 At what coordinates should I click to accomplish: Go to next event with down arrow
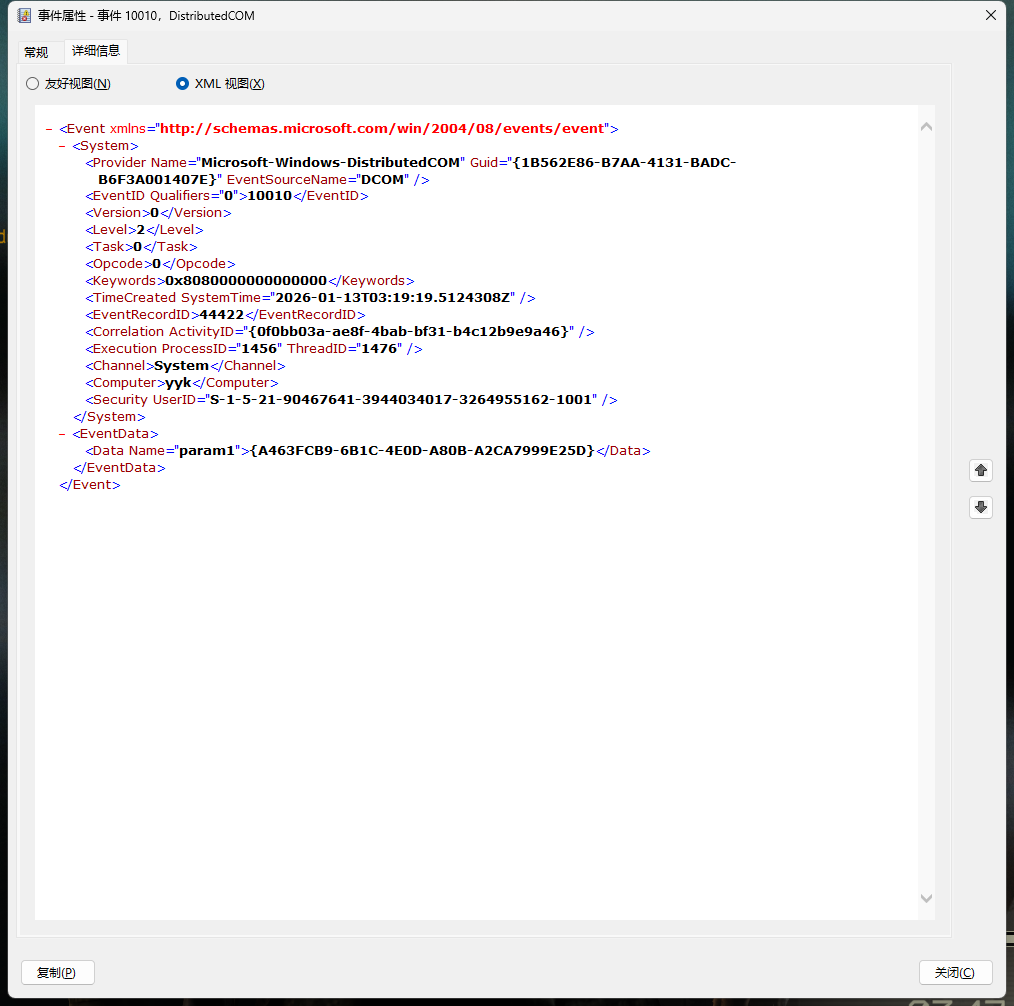point(980,507)
